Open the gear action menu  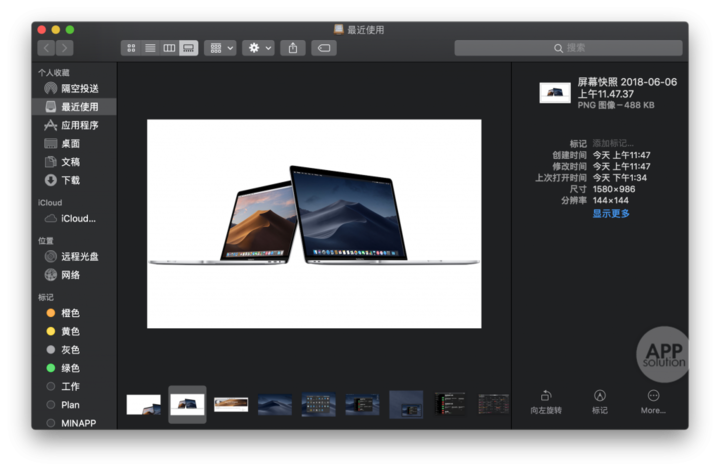coord(259,48)
